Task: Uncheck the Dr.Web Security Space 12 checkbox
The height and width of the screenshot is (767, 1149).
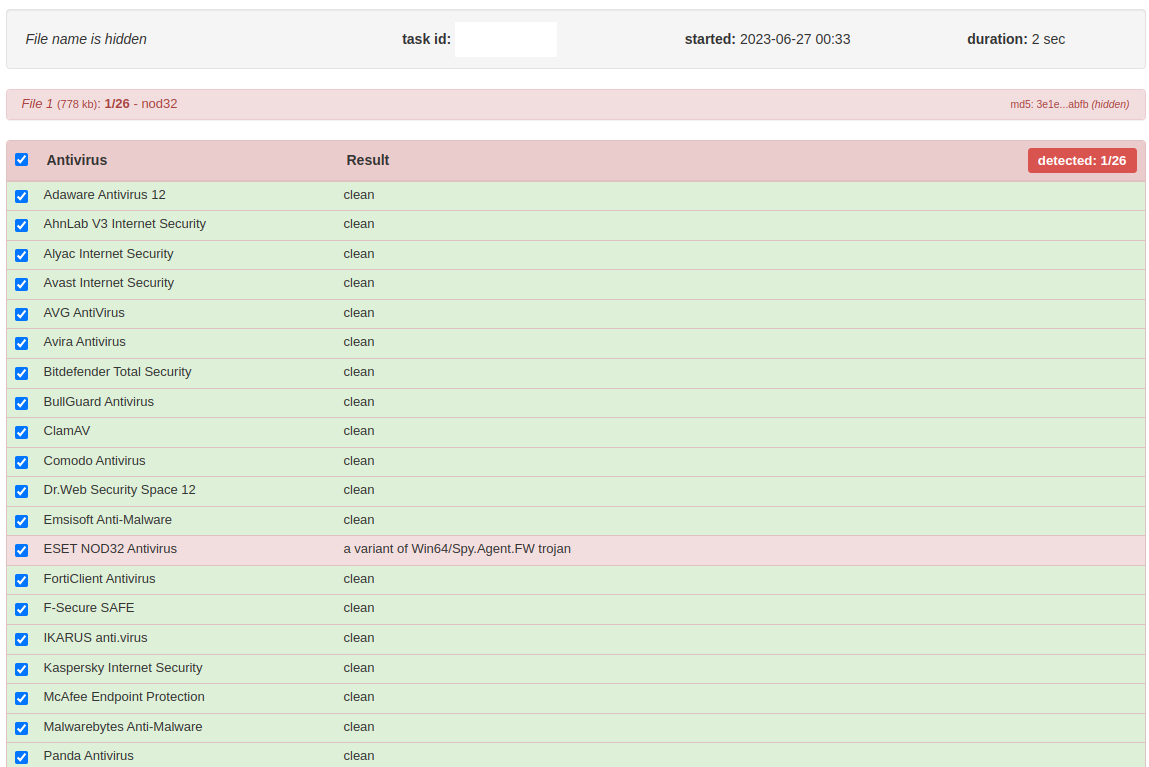Action: [x=22, y=492]
